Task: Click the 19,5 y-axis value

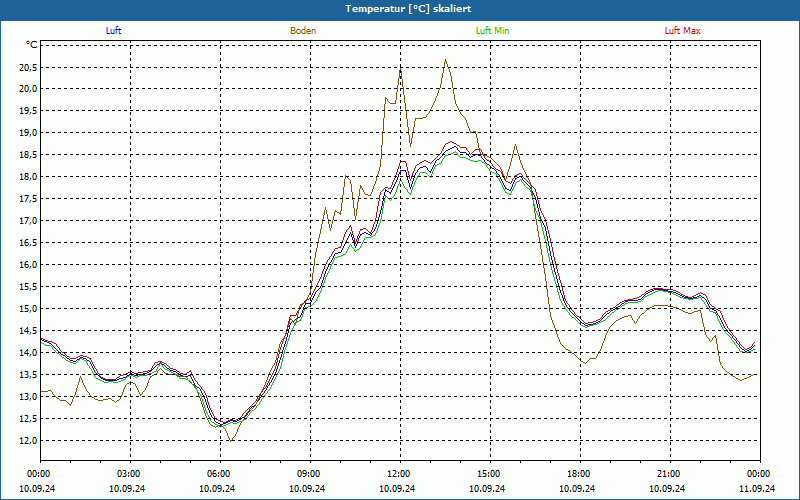Action: click(29, 111)
